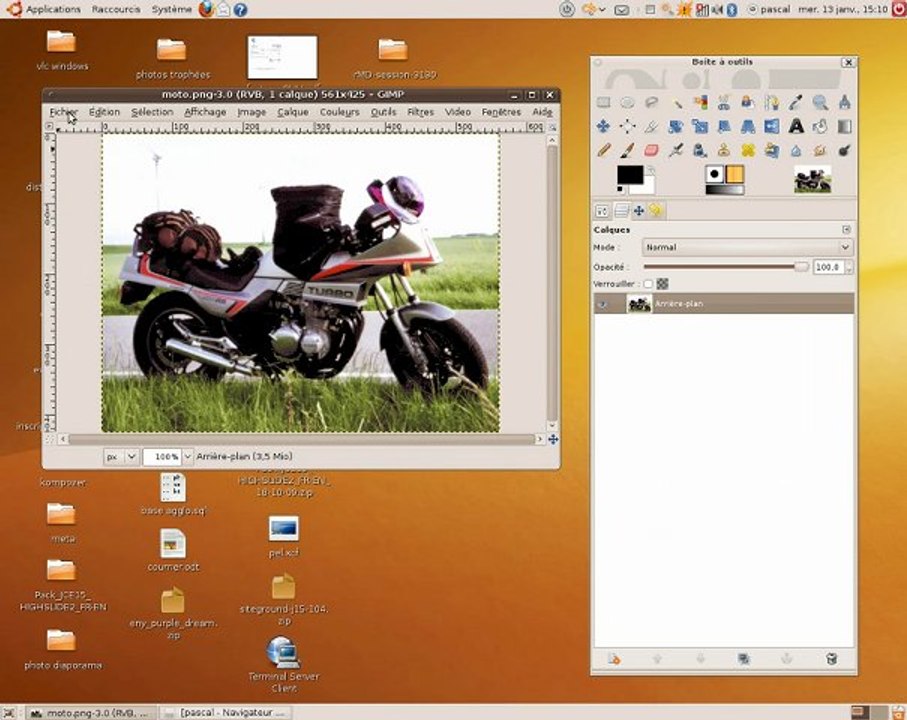This screenshot has height=720, width=907.
Task: Open the Fenêtres menu
Action: (502, 112)
